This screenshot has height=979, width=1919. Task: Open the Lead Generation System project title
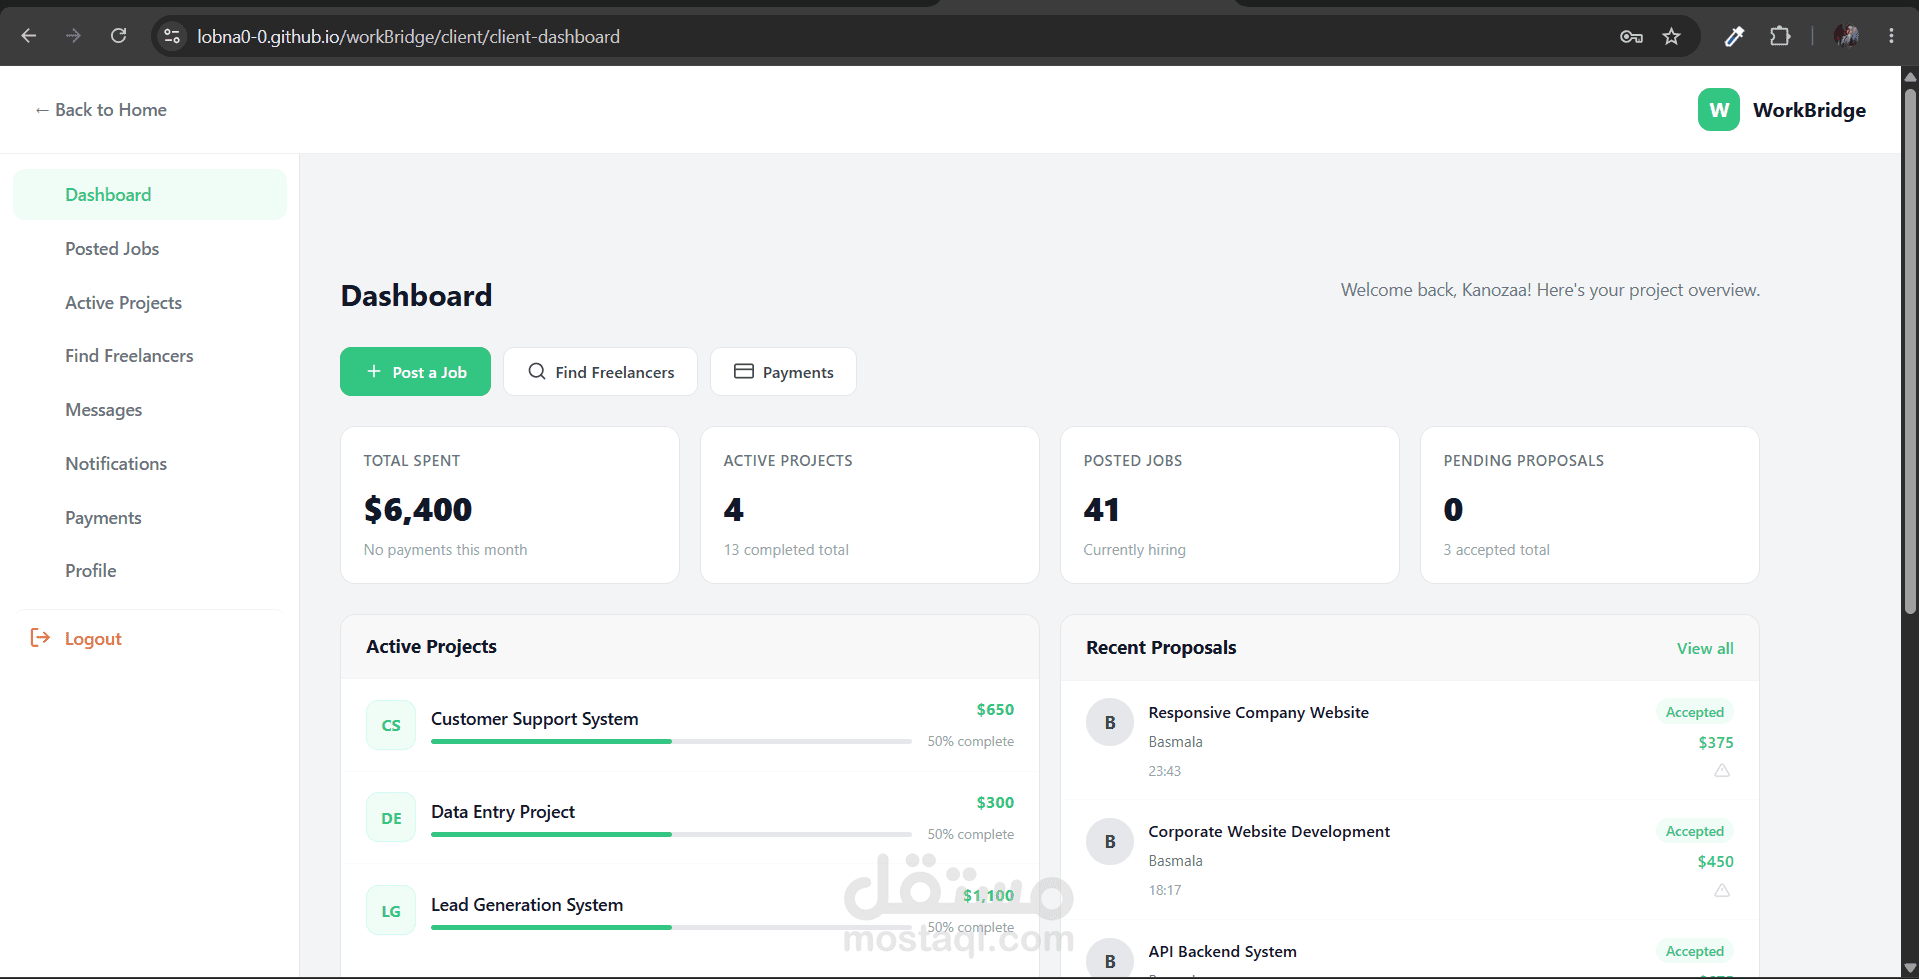(x=527, y=905)
